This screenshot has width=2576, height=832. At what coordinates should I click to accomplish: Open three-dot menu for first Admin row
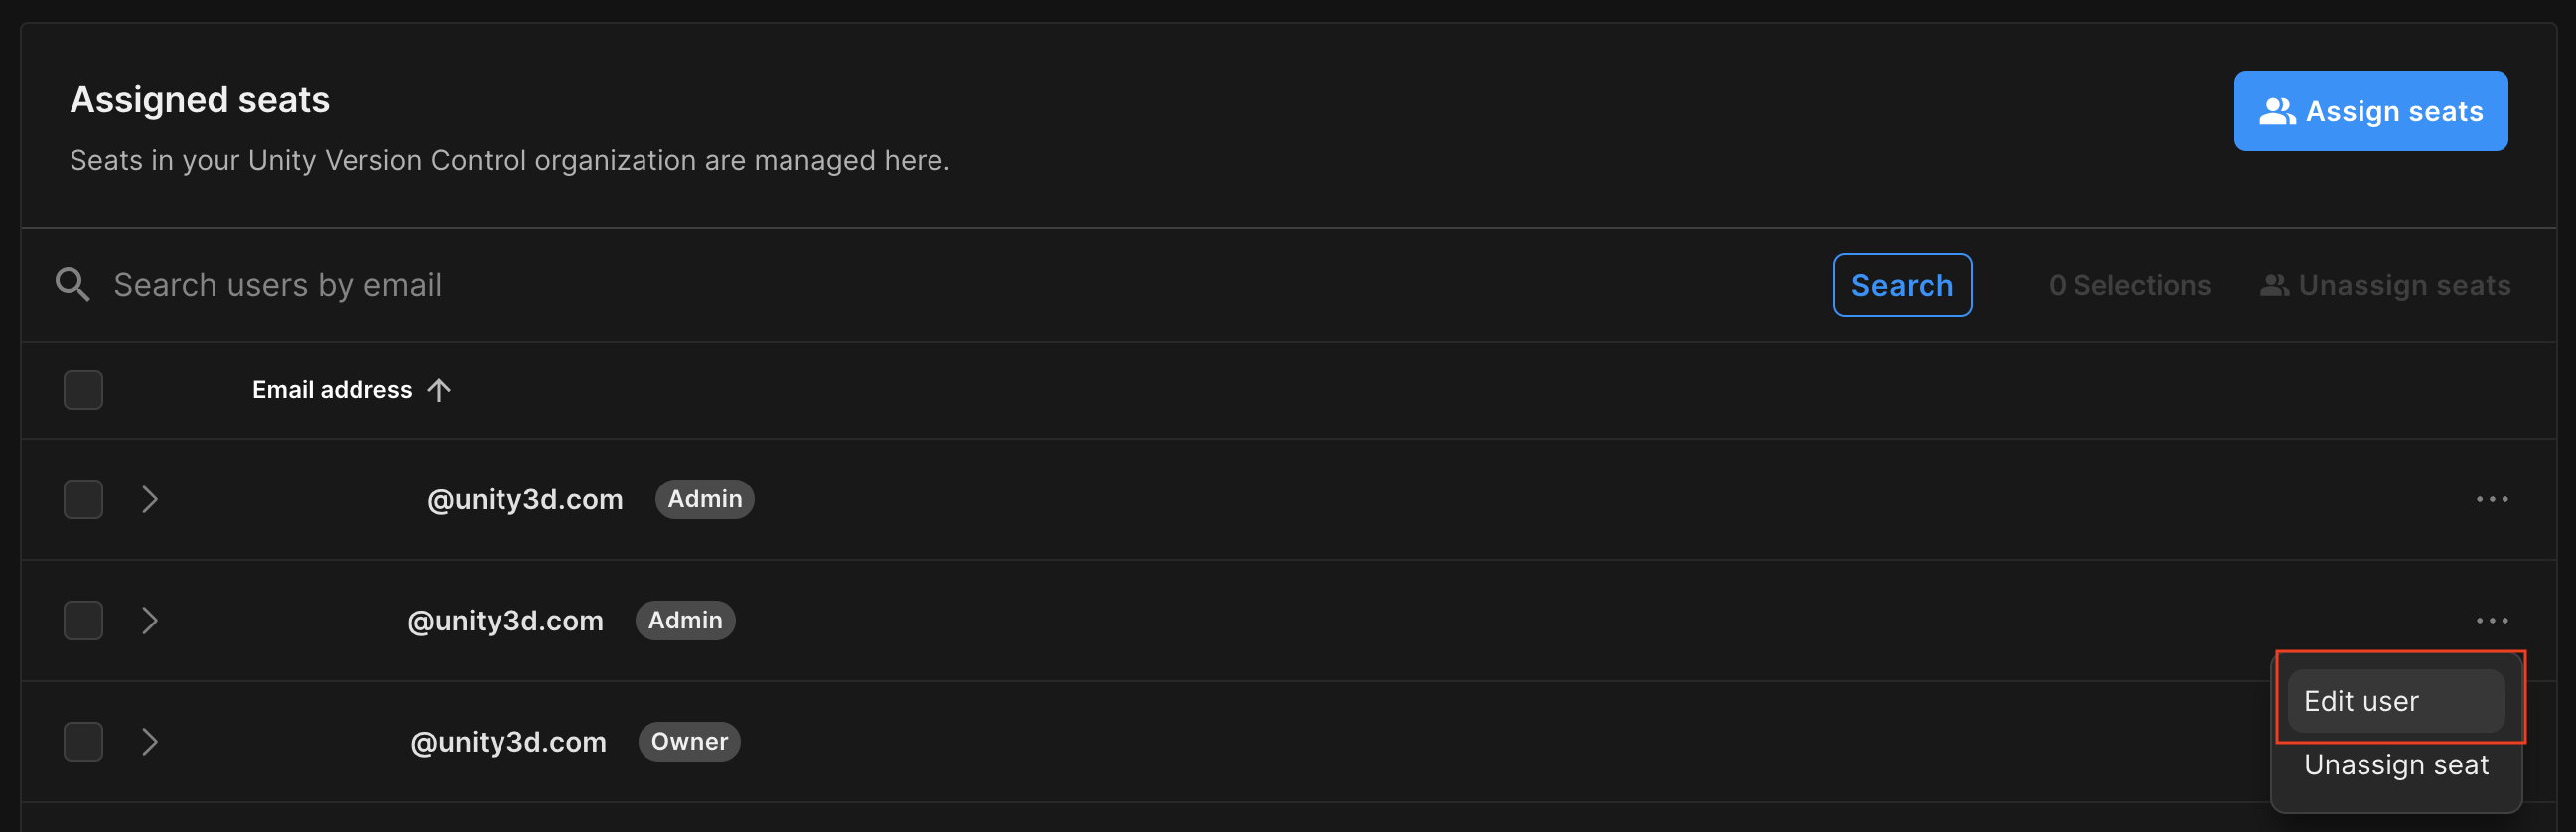click(2491, 499)
